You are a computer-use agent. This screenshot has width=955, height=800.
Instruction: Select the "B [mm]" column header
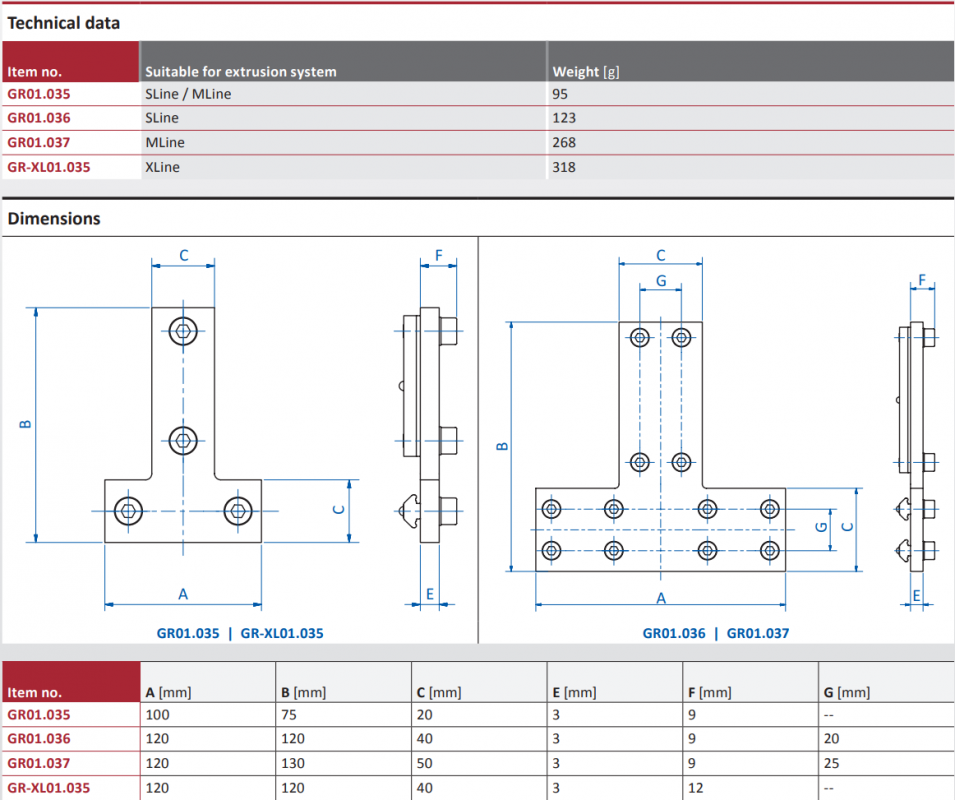(304, 692)
